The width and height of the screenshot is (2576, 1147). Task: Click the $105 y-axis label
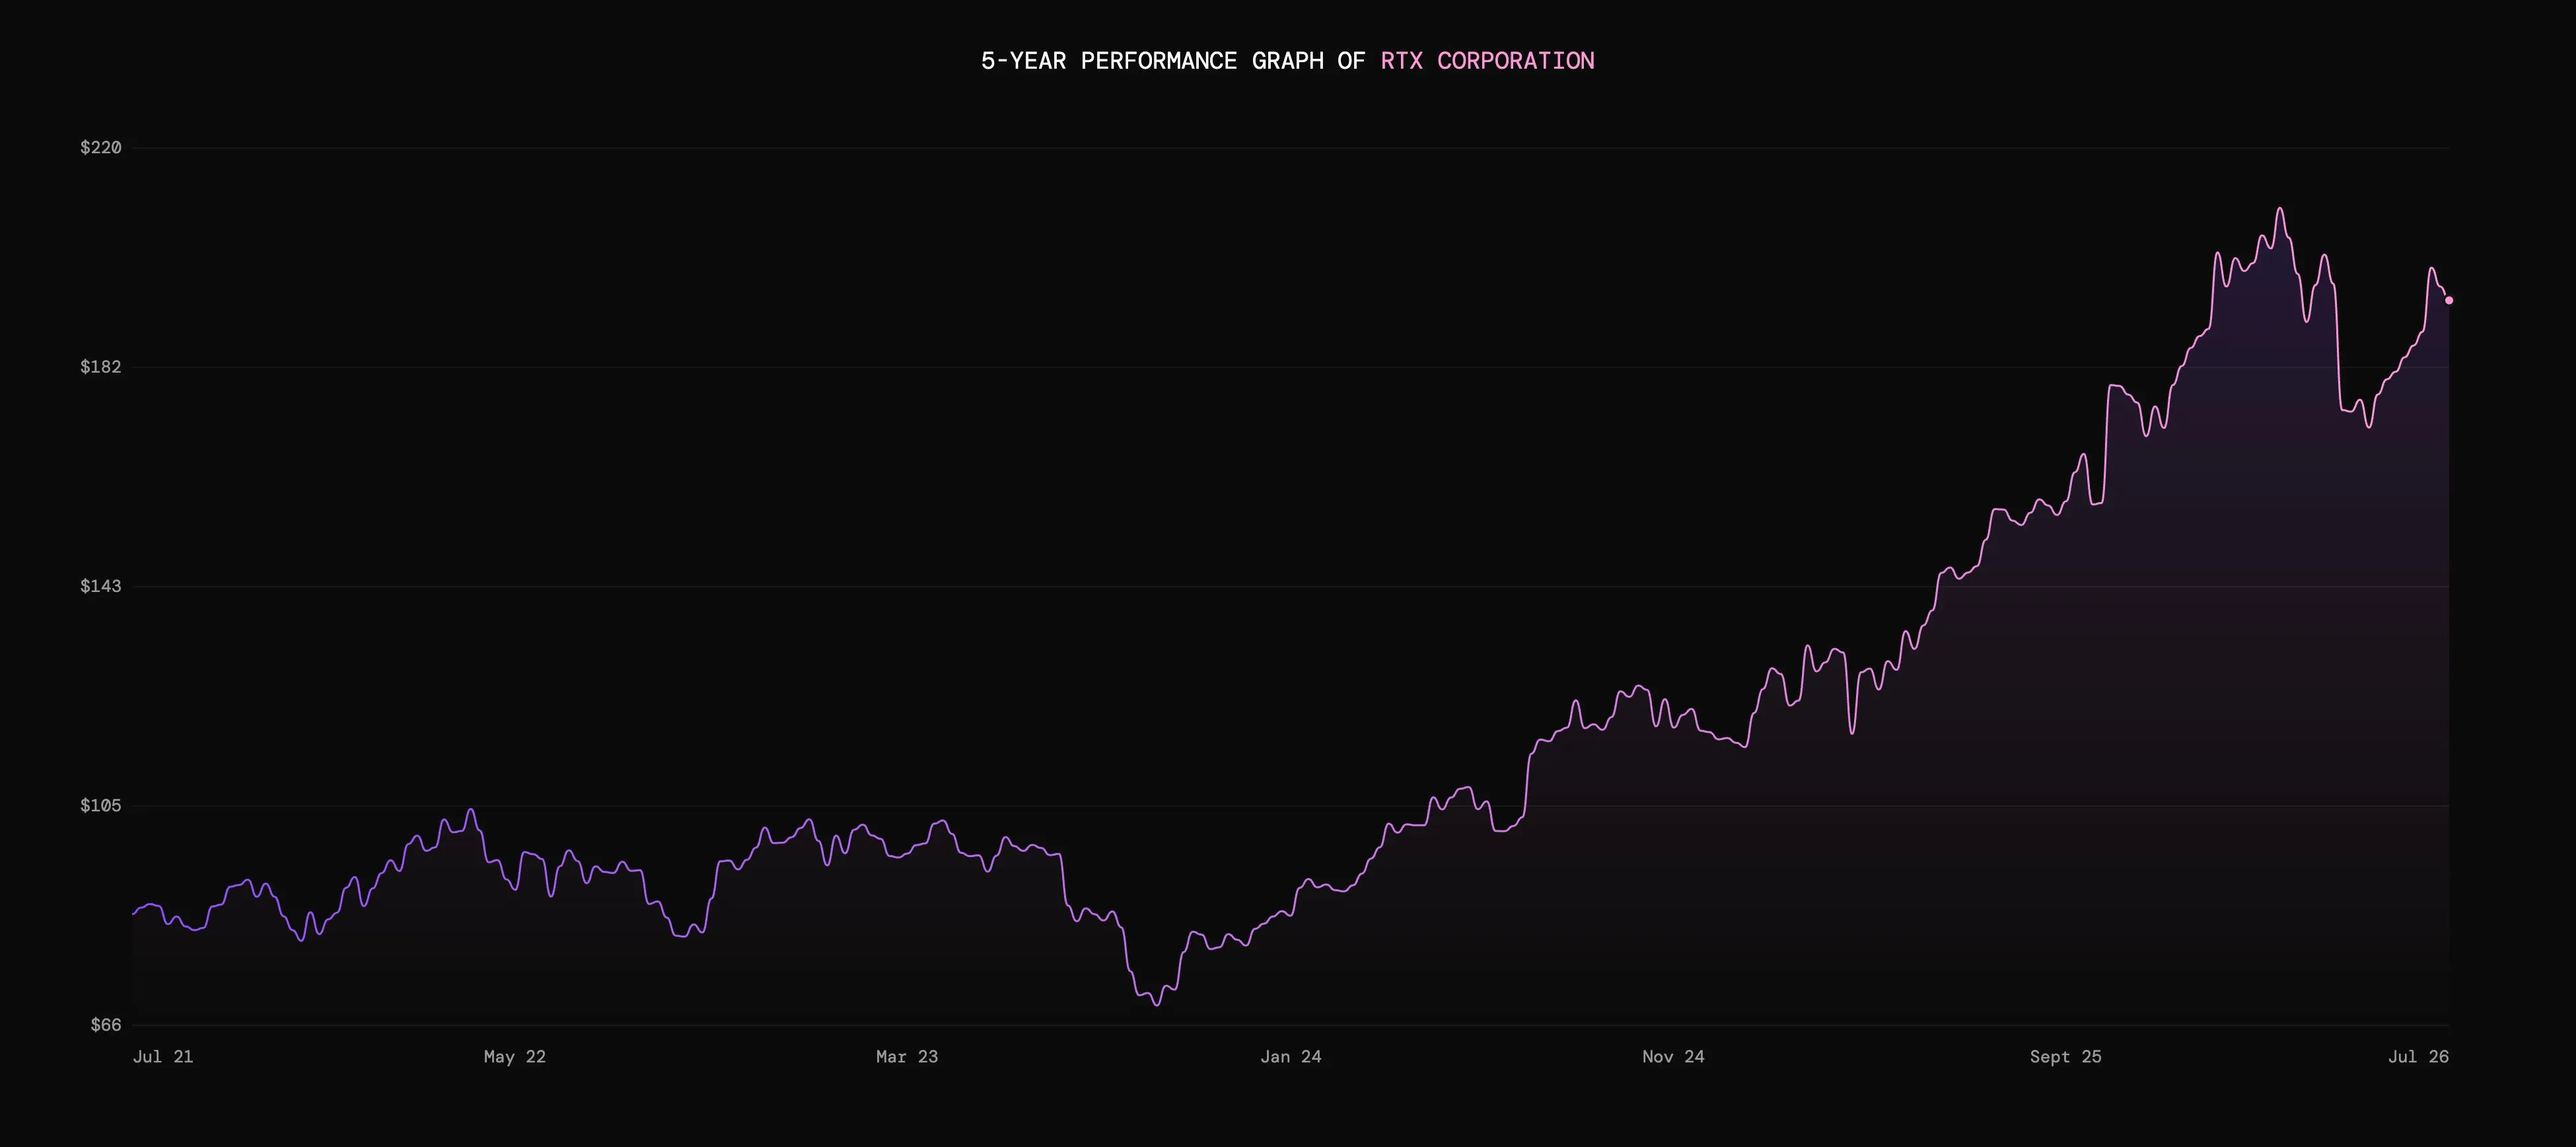(101, 806)
